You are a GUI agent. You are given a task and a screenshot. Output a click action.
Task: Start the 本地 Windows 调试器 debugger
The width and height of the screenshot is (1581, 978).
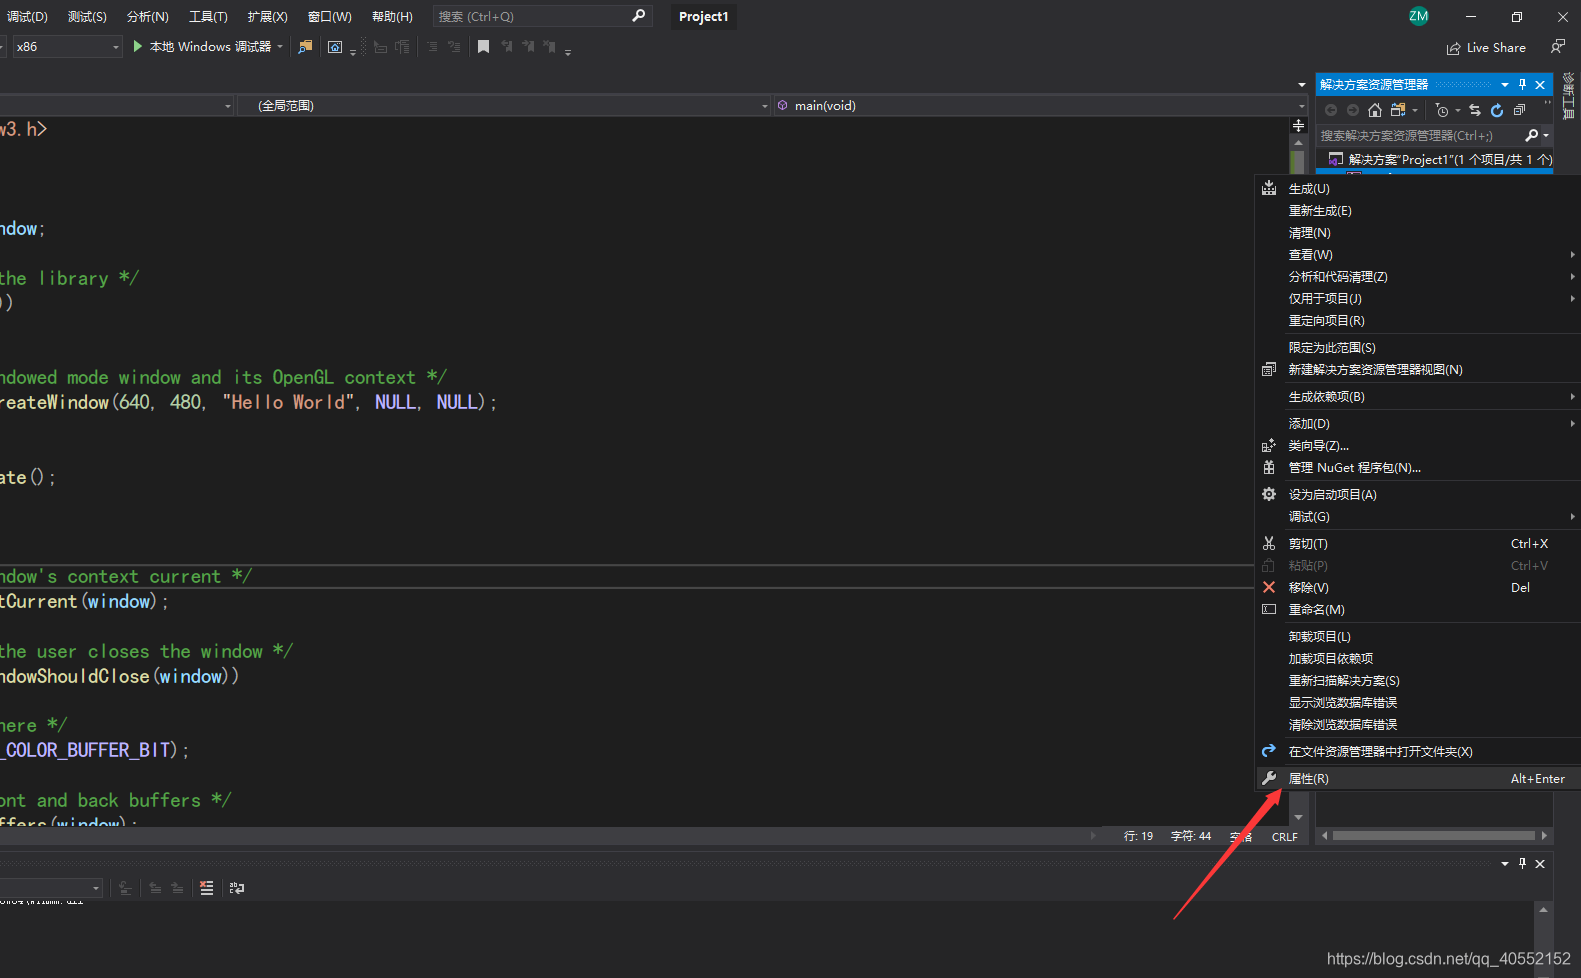click(202, 47)
